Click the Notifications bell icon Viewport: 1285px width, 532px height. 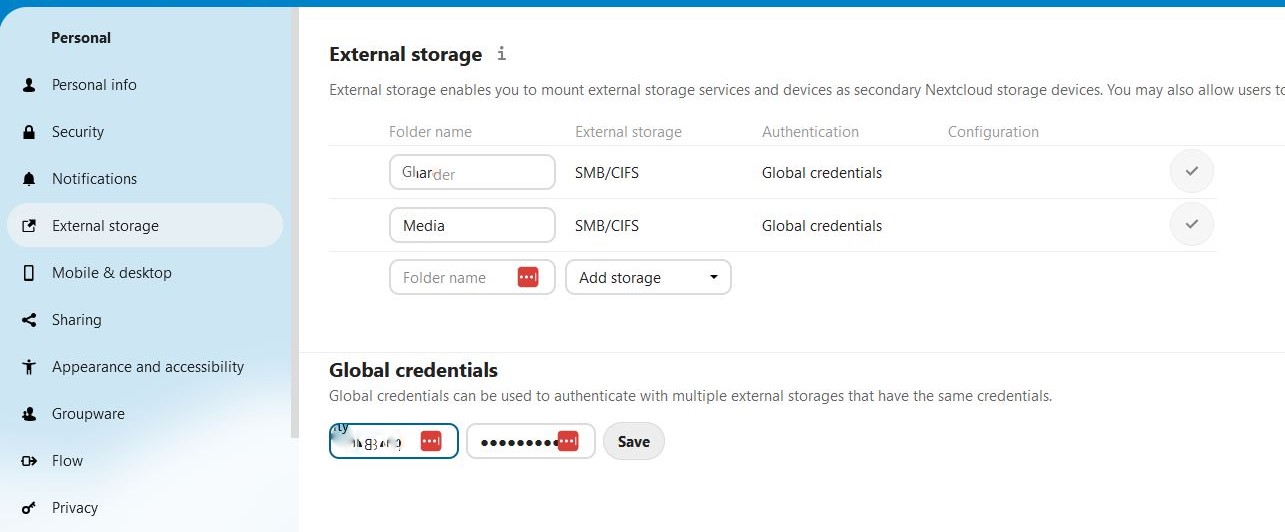(29, 179)
